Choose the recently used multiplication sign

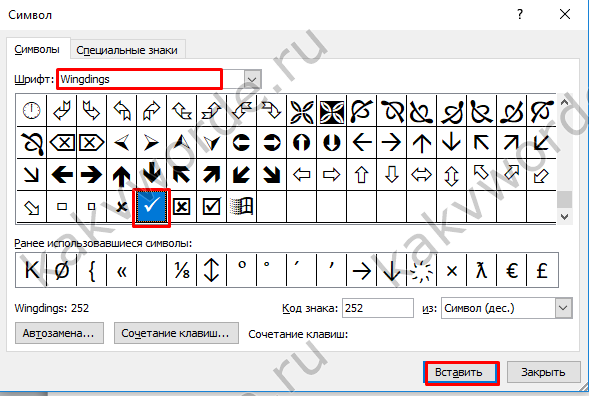pos(452,271)
